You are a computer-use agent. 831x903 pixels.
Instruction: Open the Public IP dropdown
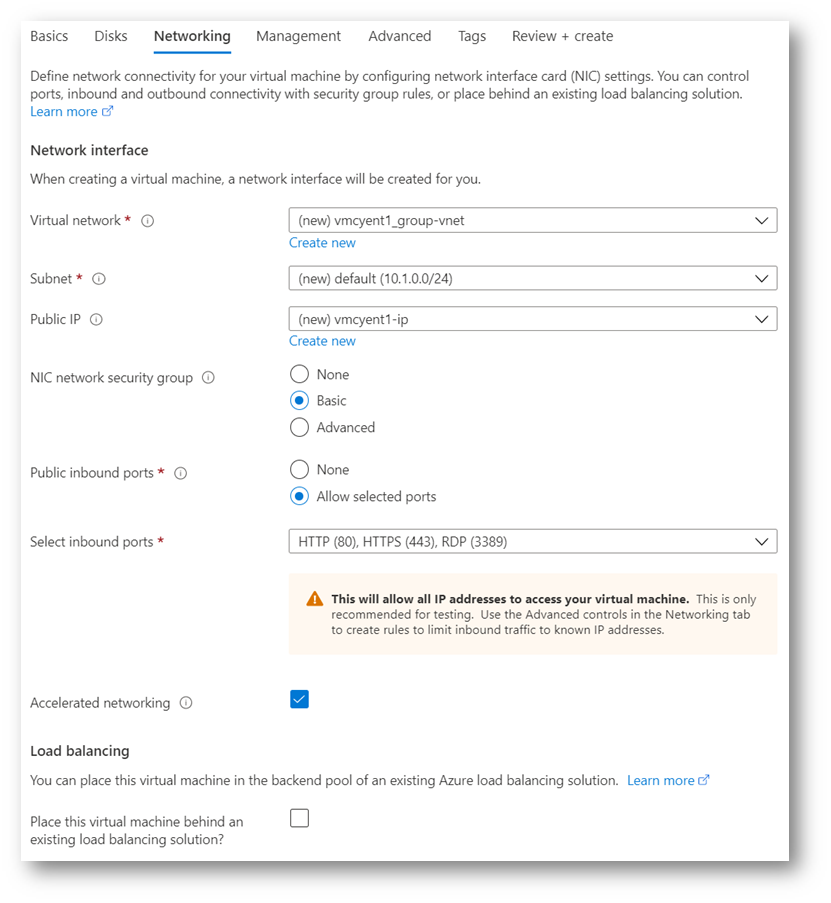coord(532,319)
